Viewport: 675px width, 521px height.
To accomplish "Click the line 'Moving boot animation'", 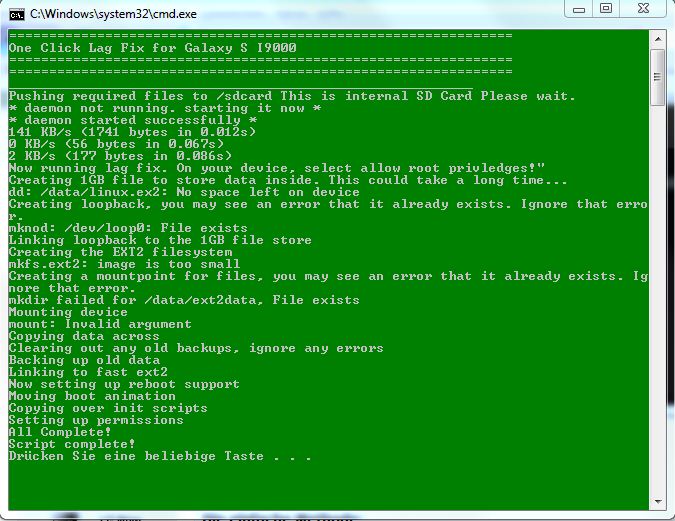I will tap(92, 396).
